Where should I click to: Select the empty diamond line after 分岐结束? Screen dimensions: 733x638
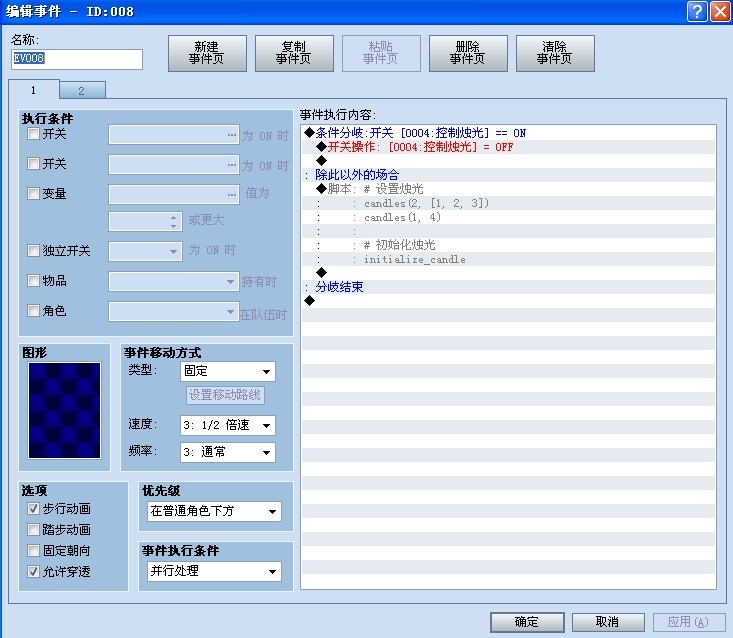pyautogui.click(x=508, y=301)
